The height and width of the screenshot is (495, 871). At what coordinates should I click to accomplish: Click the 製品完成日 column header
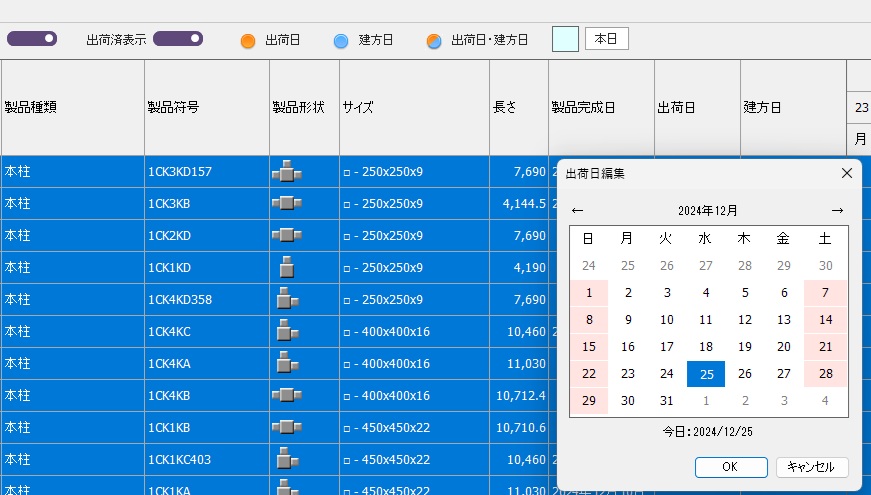coord(600,107)
